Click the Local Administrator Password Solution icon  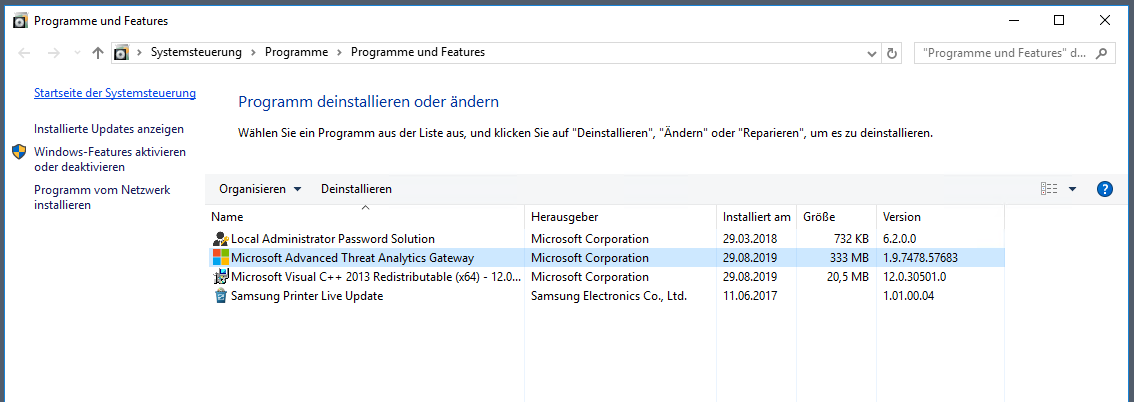[x=221, y=239]
